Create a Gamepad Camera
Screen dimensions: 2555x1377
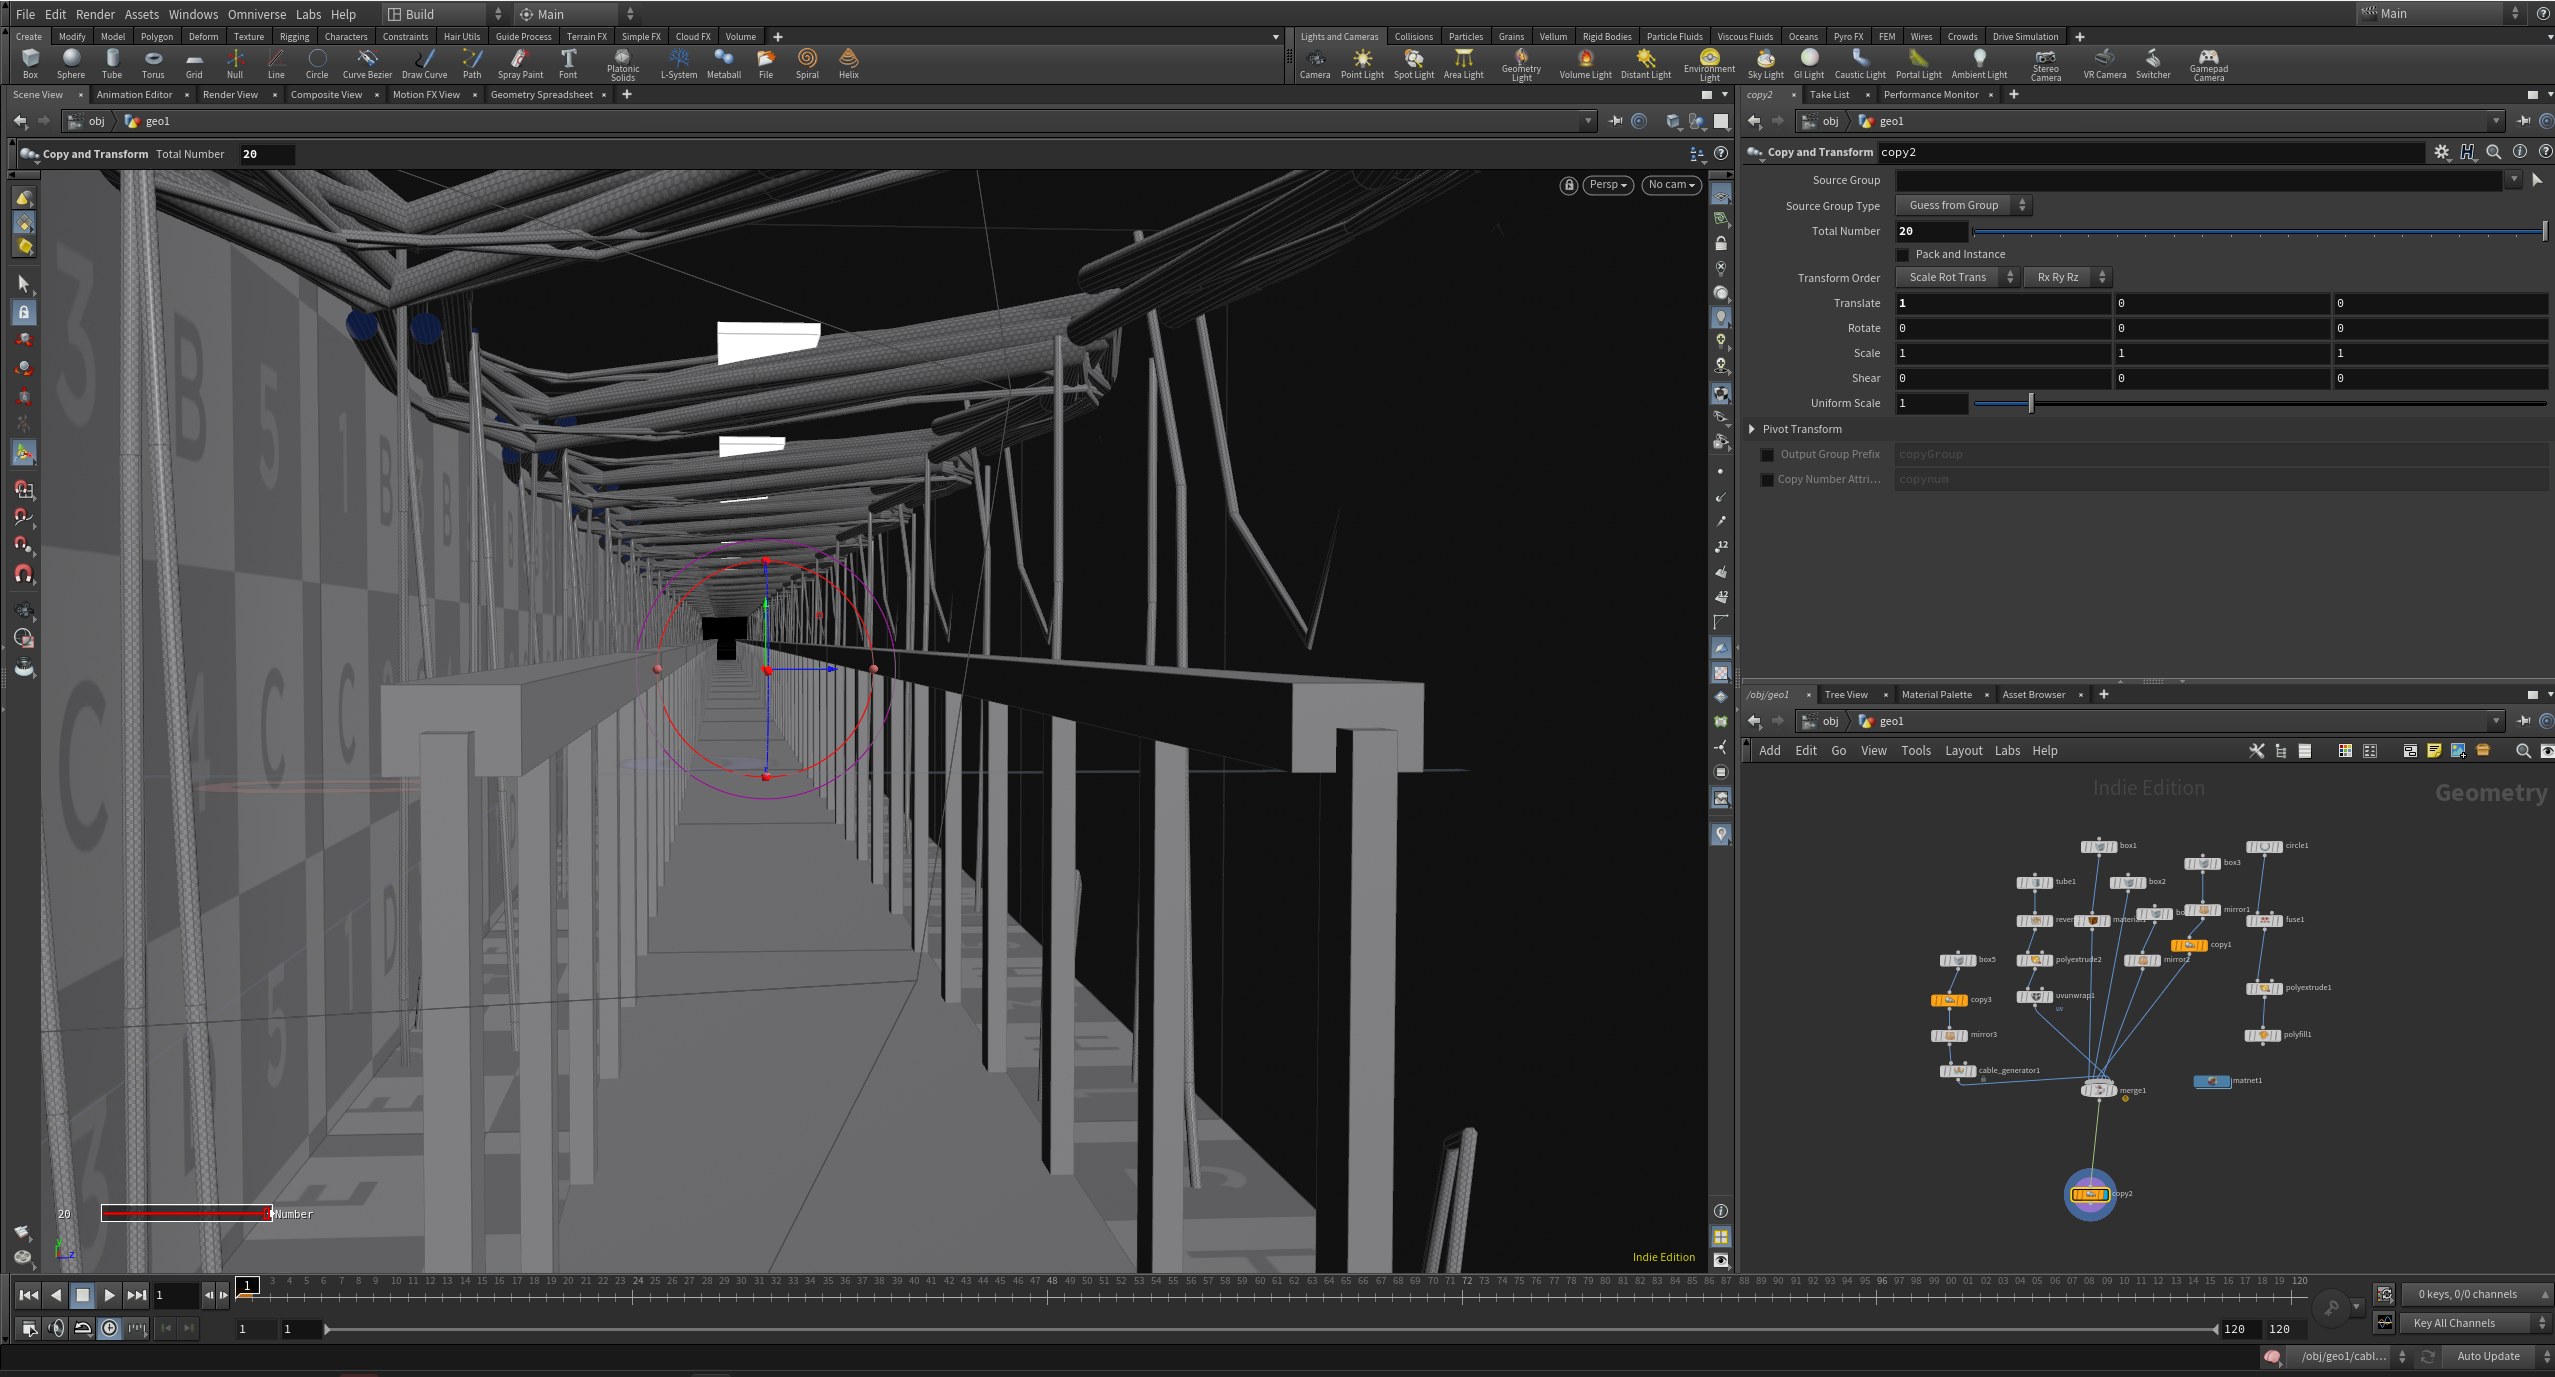2209,65
